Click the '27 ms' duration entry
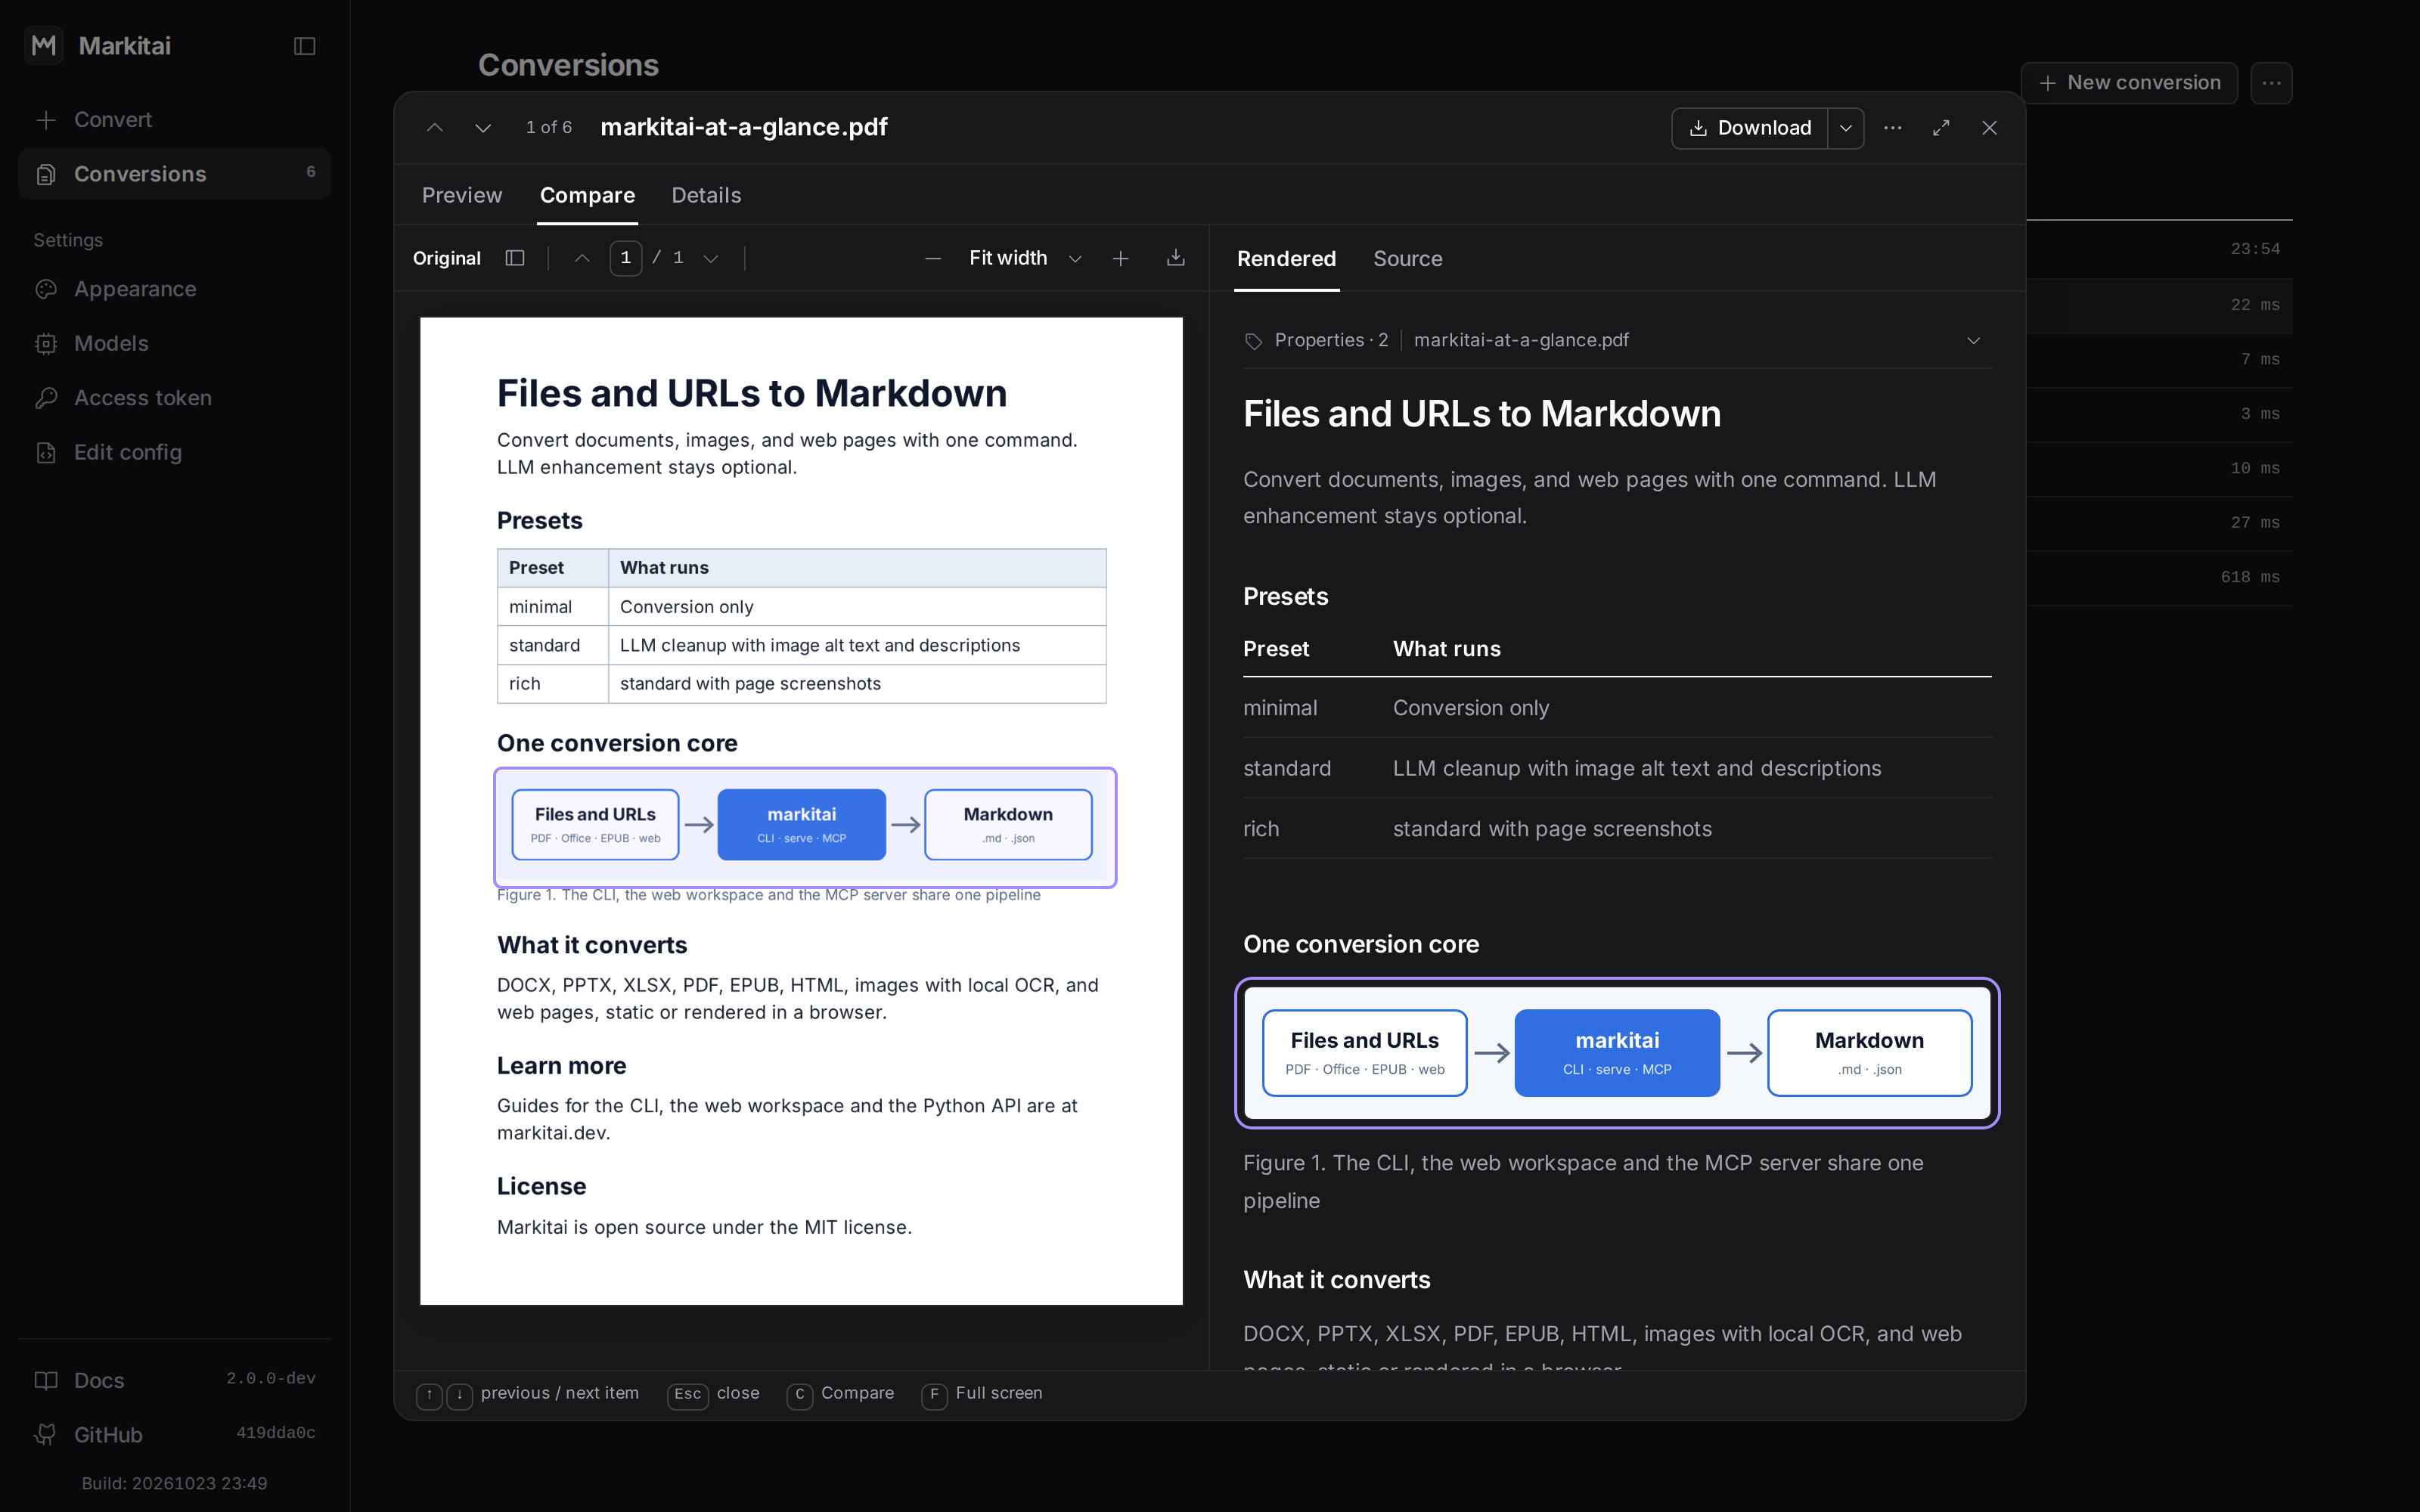2420x1512 pixels. pyautogui.click(x=2255, y=523)
